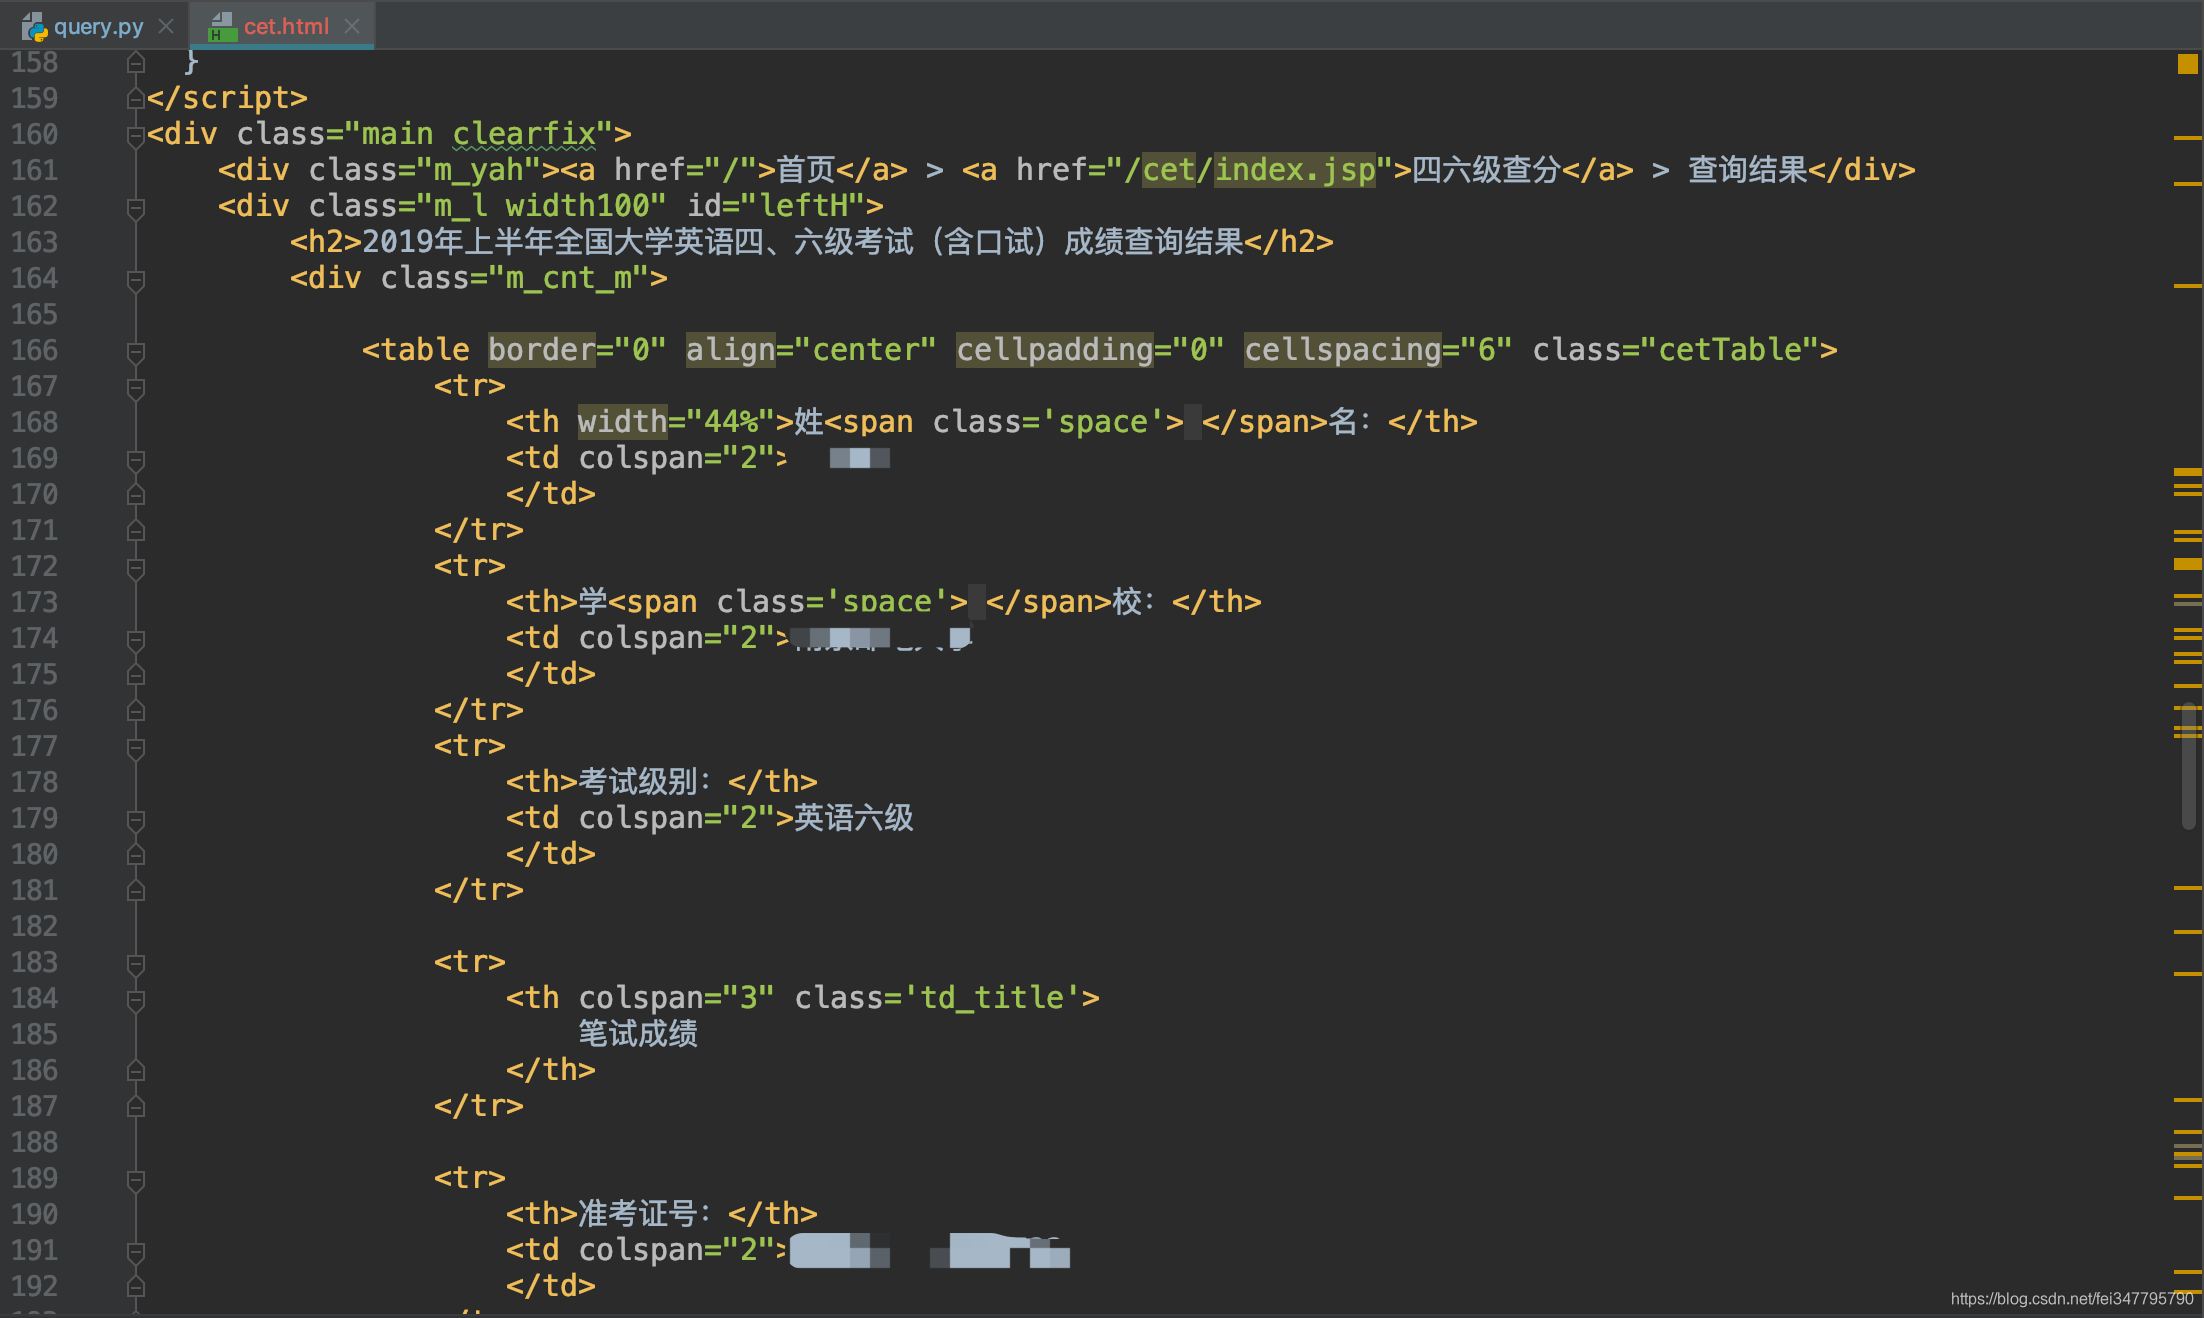Switch to the query.py tab
The image size is (2204, 1318).
[x=98, y=26]
